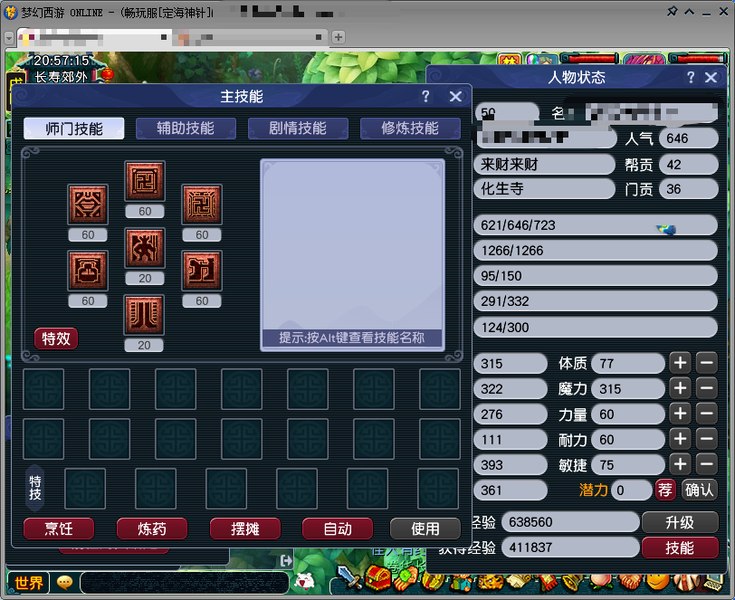The width and height of the screenshot is (735, 600).
Task: Click the orange smiley face toolbar icon
Action: (657, 582)
